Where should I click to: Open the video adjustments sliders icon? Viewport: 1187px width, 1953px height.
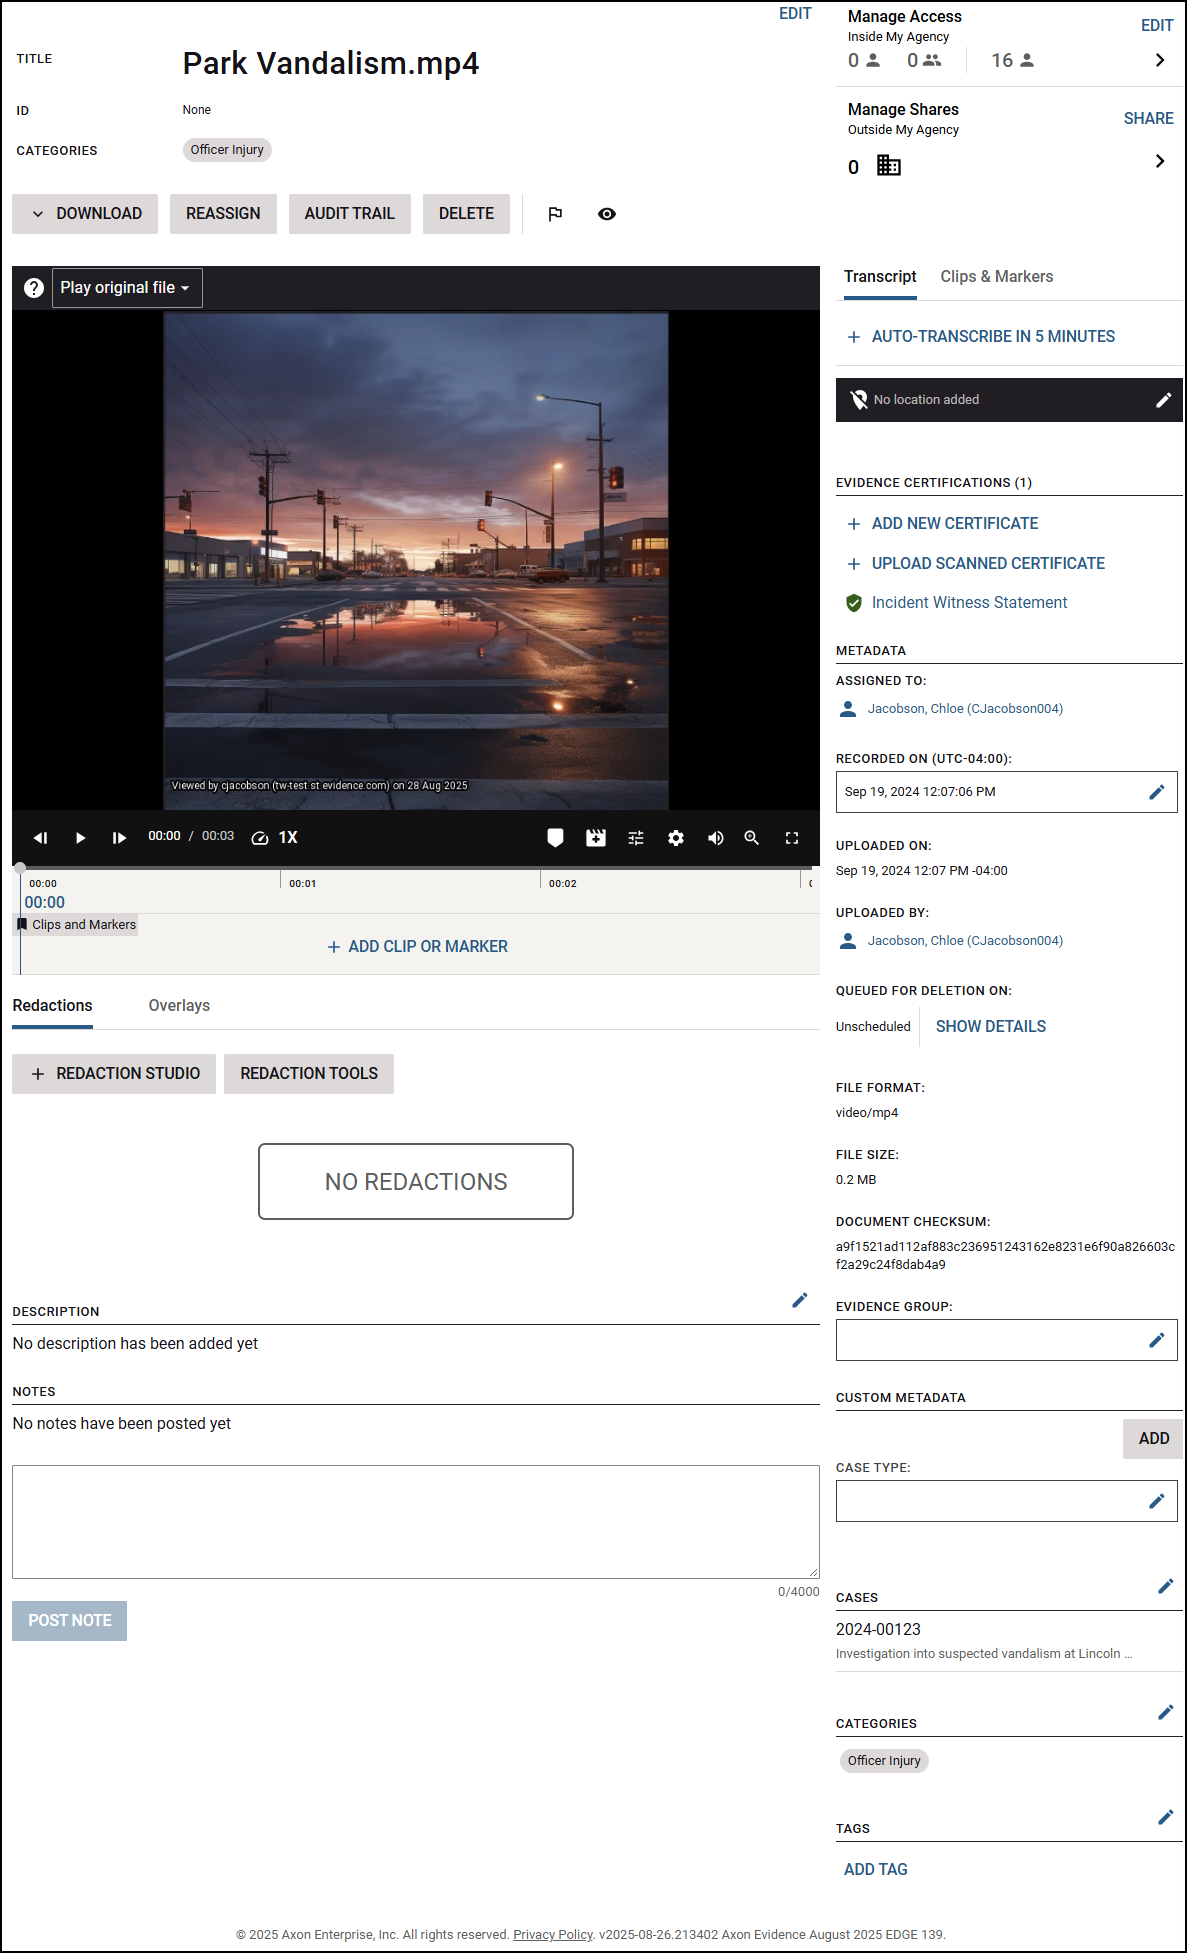(636, 838)
